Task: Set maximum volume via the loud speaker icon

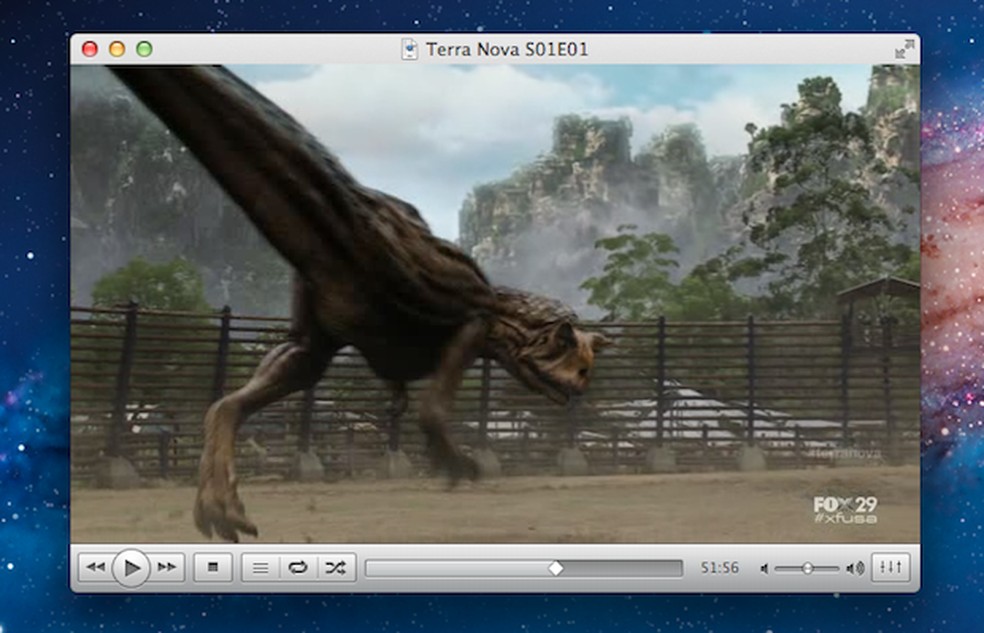Action: (854, 569)
